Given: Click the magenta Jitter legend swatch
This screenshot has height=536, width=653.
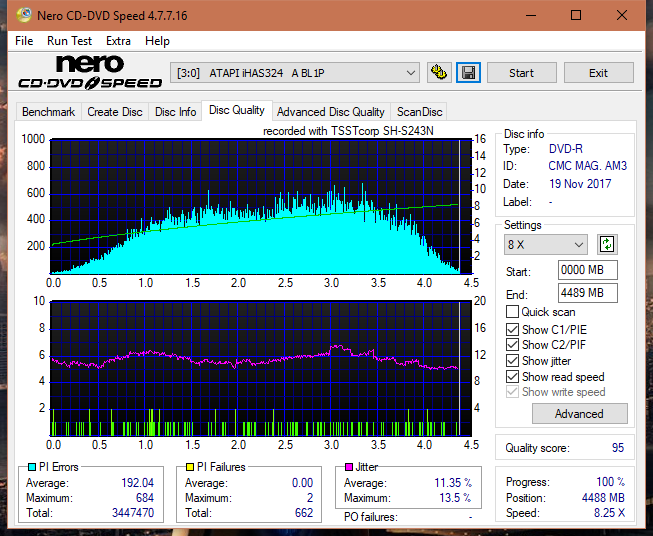Looking at the screenshot, I should click(x=349, y=467).
